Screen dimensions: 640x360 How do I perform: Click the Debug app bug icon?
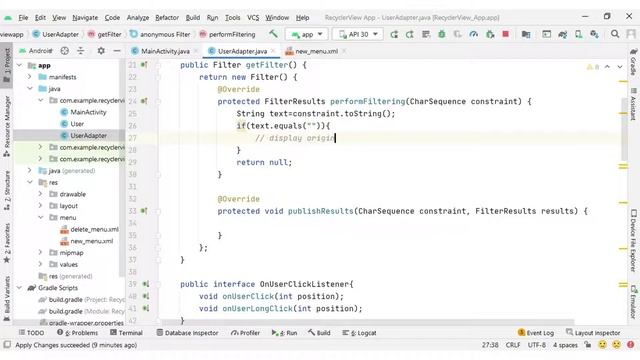pos(442,35)
